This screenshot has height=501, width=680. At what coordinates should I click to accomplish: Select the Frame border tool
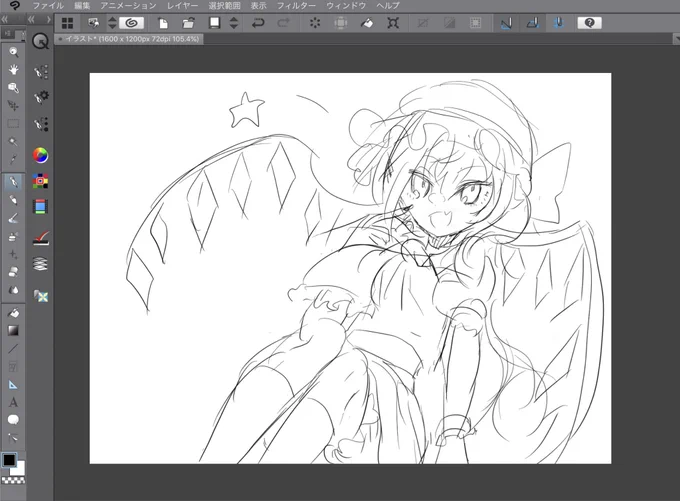click(x=13, y=367)
